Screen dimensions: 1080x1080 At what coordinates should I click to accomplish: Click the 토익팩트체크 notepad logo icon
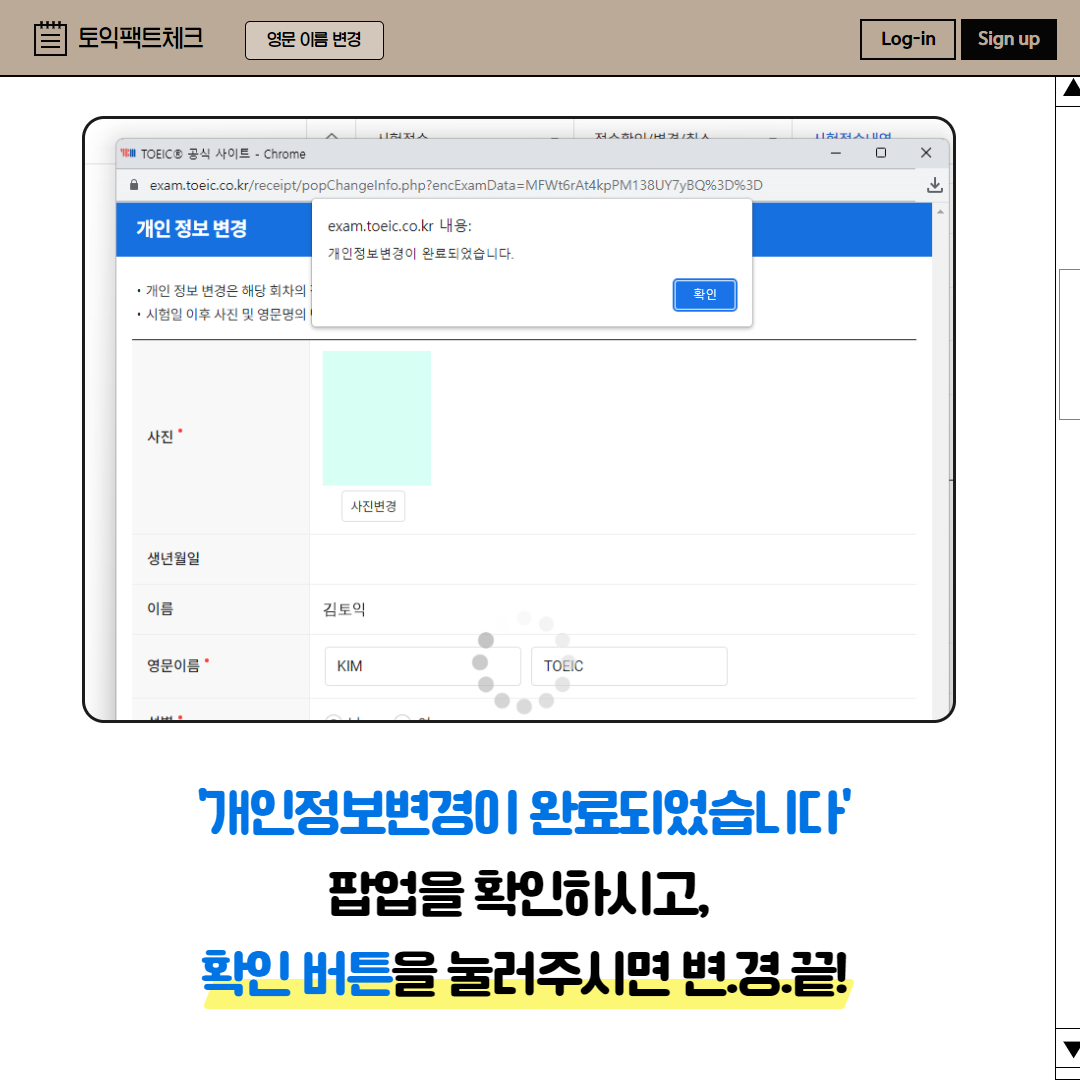pos(50,38)
